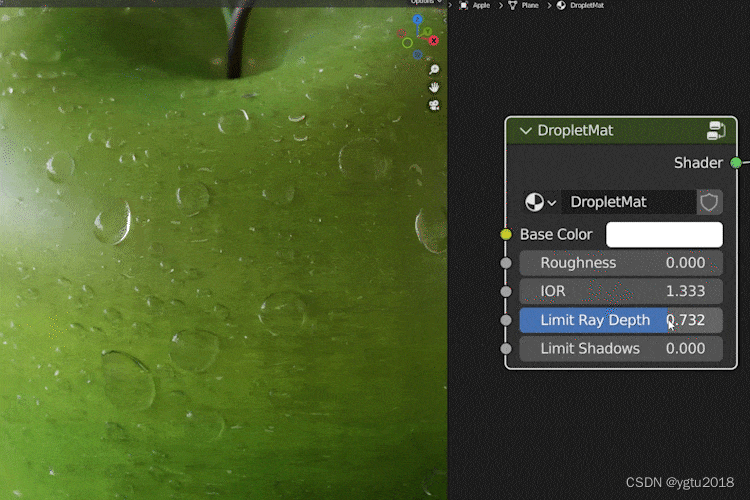Click the DropletMat group name field

point(628,202)
